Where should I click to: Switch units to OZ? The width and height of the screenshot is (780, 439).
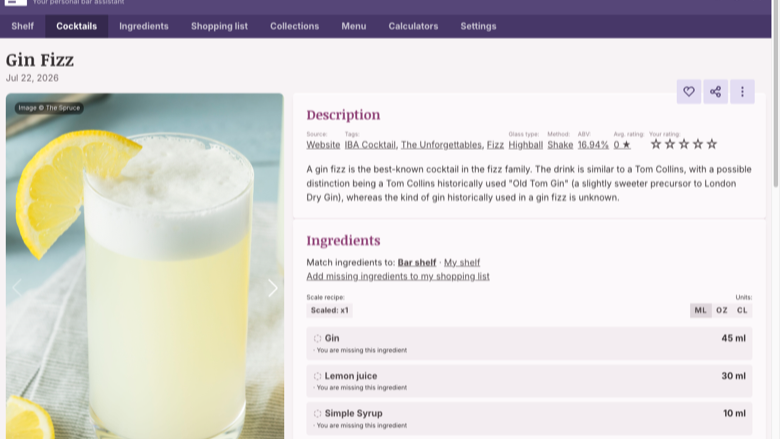point(722,310)
